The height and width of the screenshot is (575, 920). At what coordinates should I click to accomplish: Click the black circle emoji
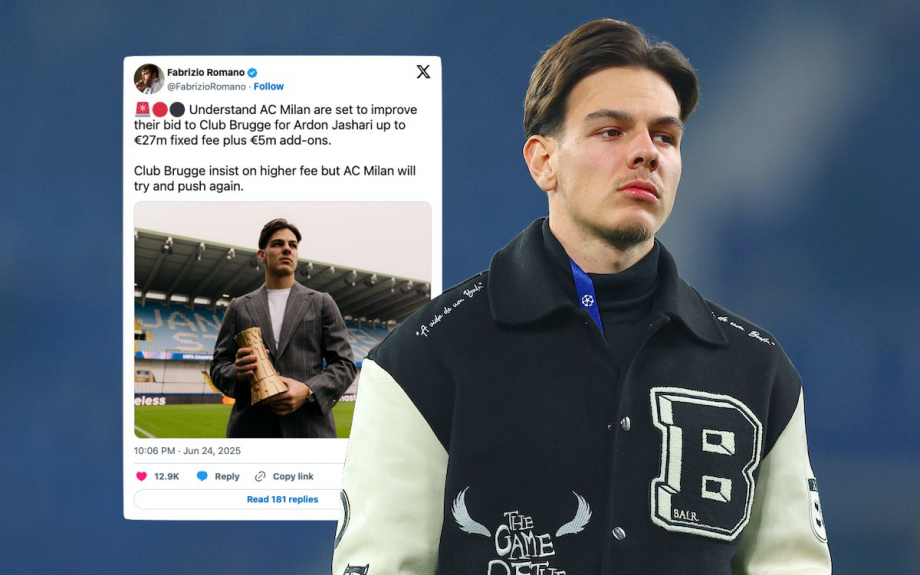click(177, 109)
